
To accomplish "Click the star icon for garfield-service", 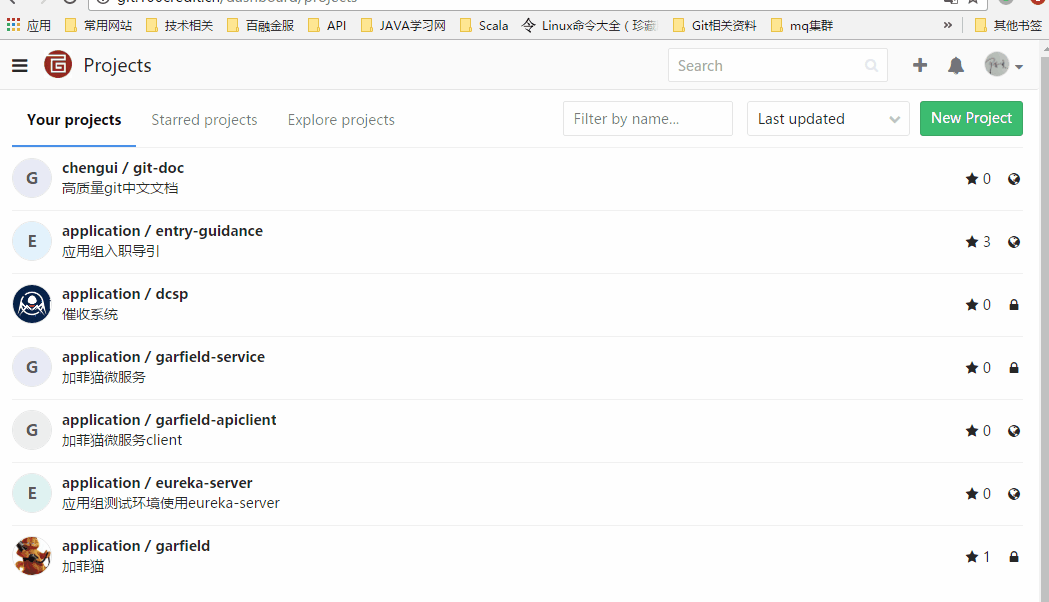I will tap(972, 367).
